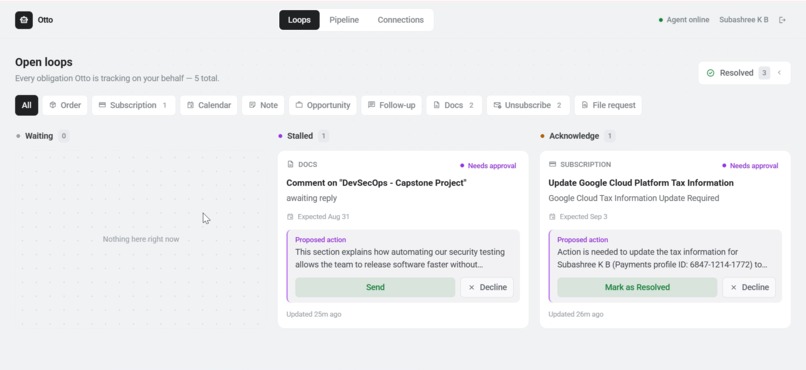
Task: Click the Acknowledge count badge
Action: coord(610,136)
